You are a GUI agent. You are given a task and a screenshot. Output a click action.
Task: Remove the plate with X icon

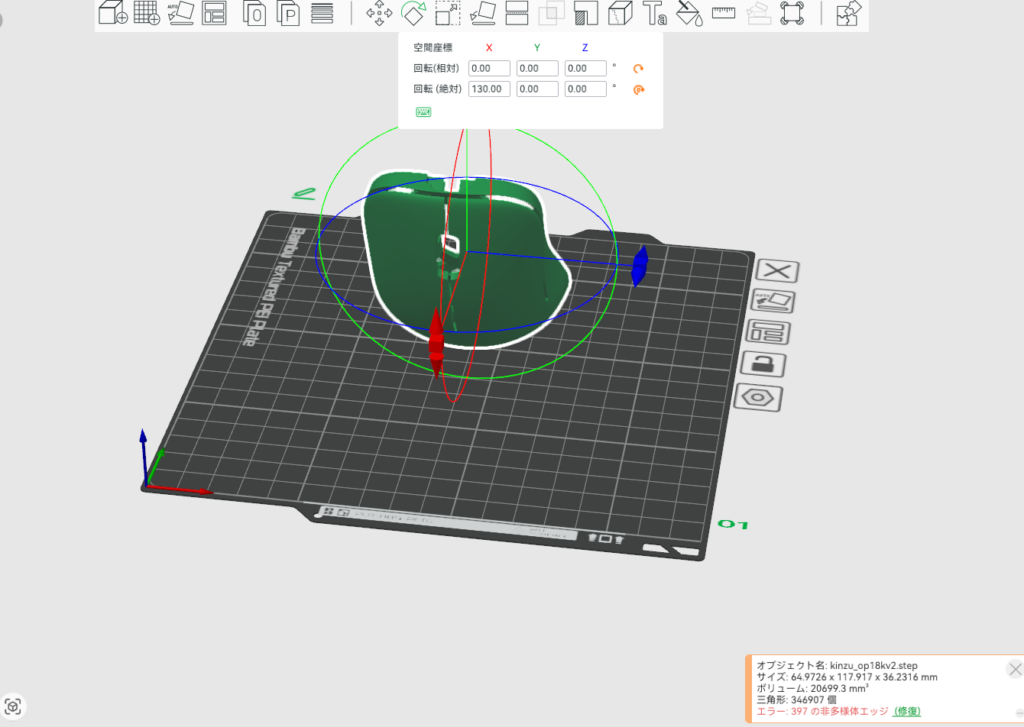coord(777,272)
